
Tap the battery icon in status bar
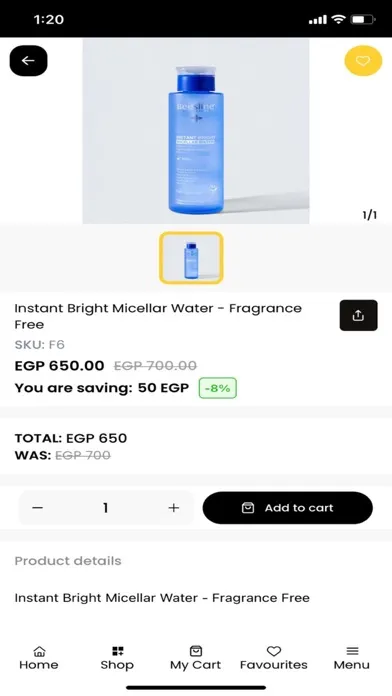363,20
